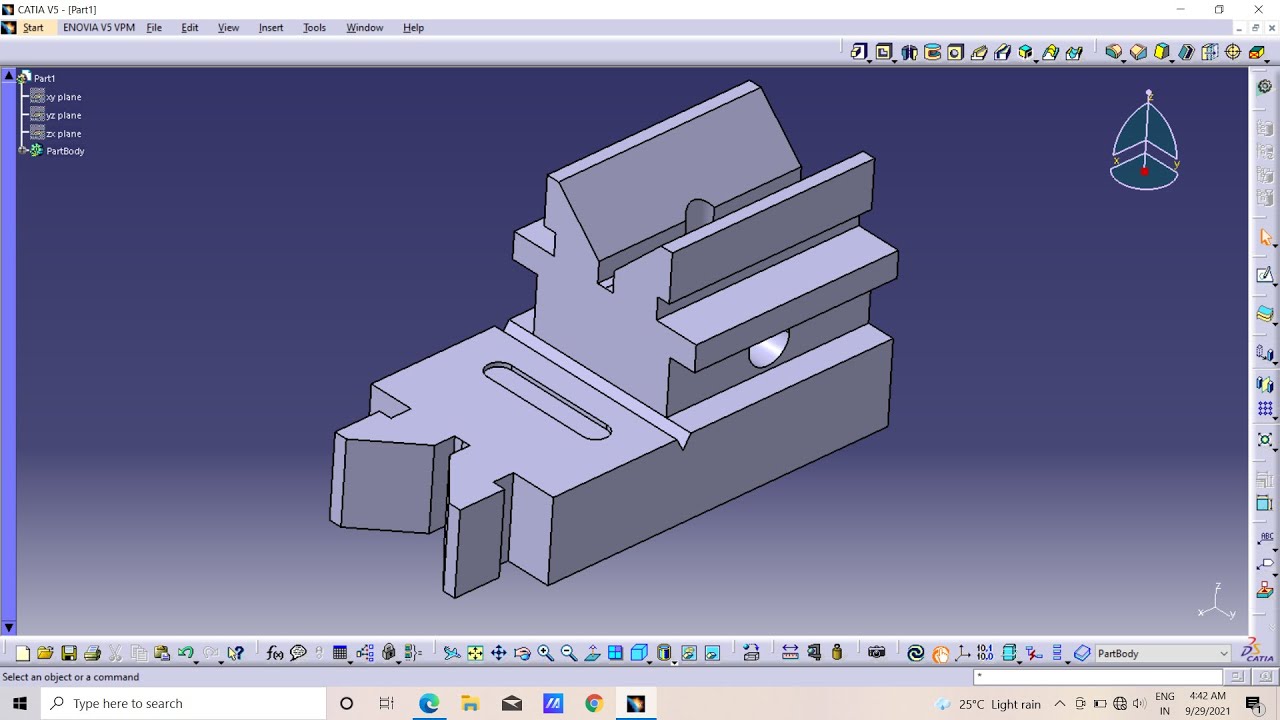Image resolution: width=1280 pixels, height=720 pixels.
Task: Open the Edit menu
Action: click(x=190, y=27)
